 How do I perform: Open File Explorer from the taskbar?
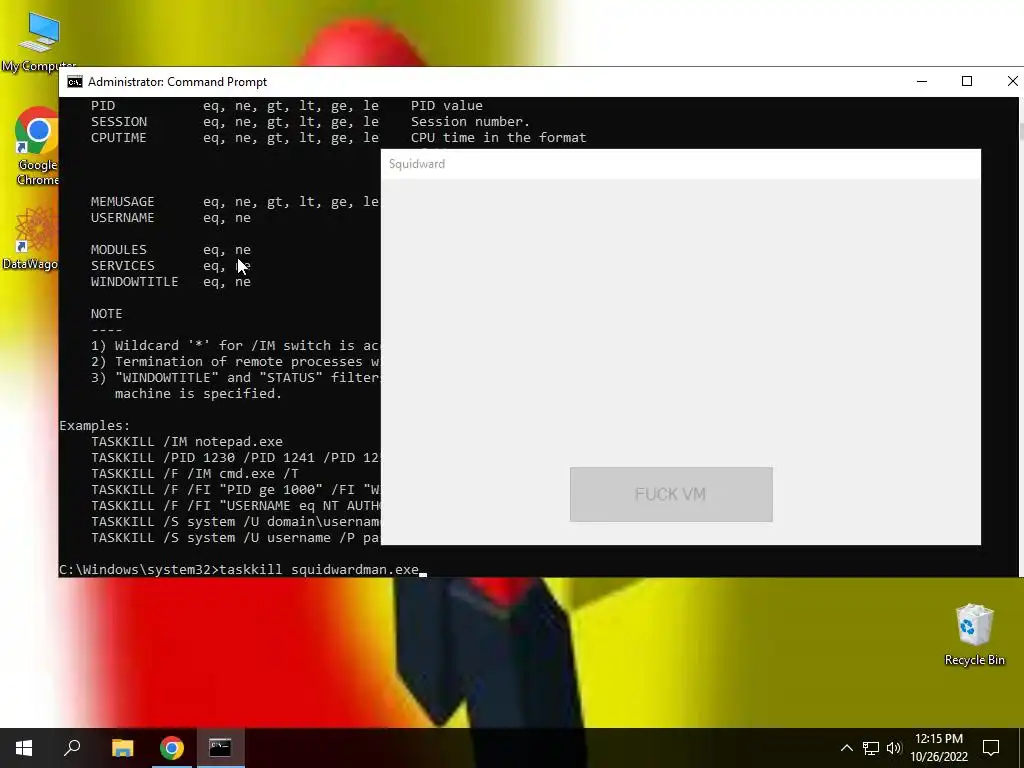pyautogui.click(x=122, y=748)
